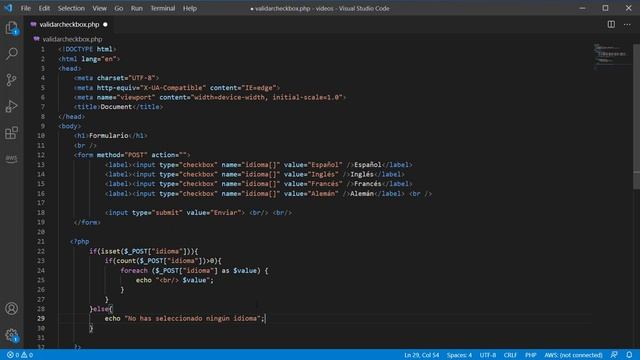640x360 pixels.
Task: Open the Selection menu
Action: (71, 8)
